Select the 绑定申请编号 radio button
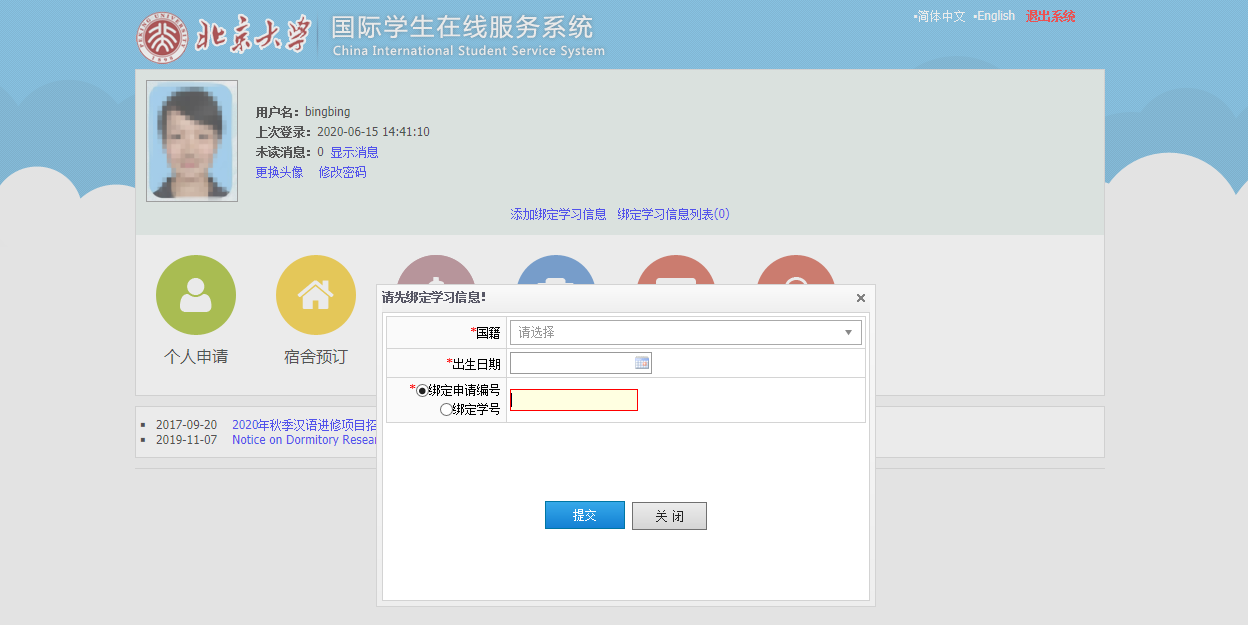 [421, 391]
